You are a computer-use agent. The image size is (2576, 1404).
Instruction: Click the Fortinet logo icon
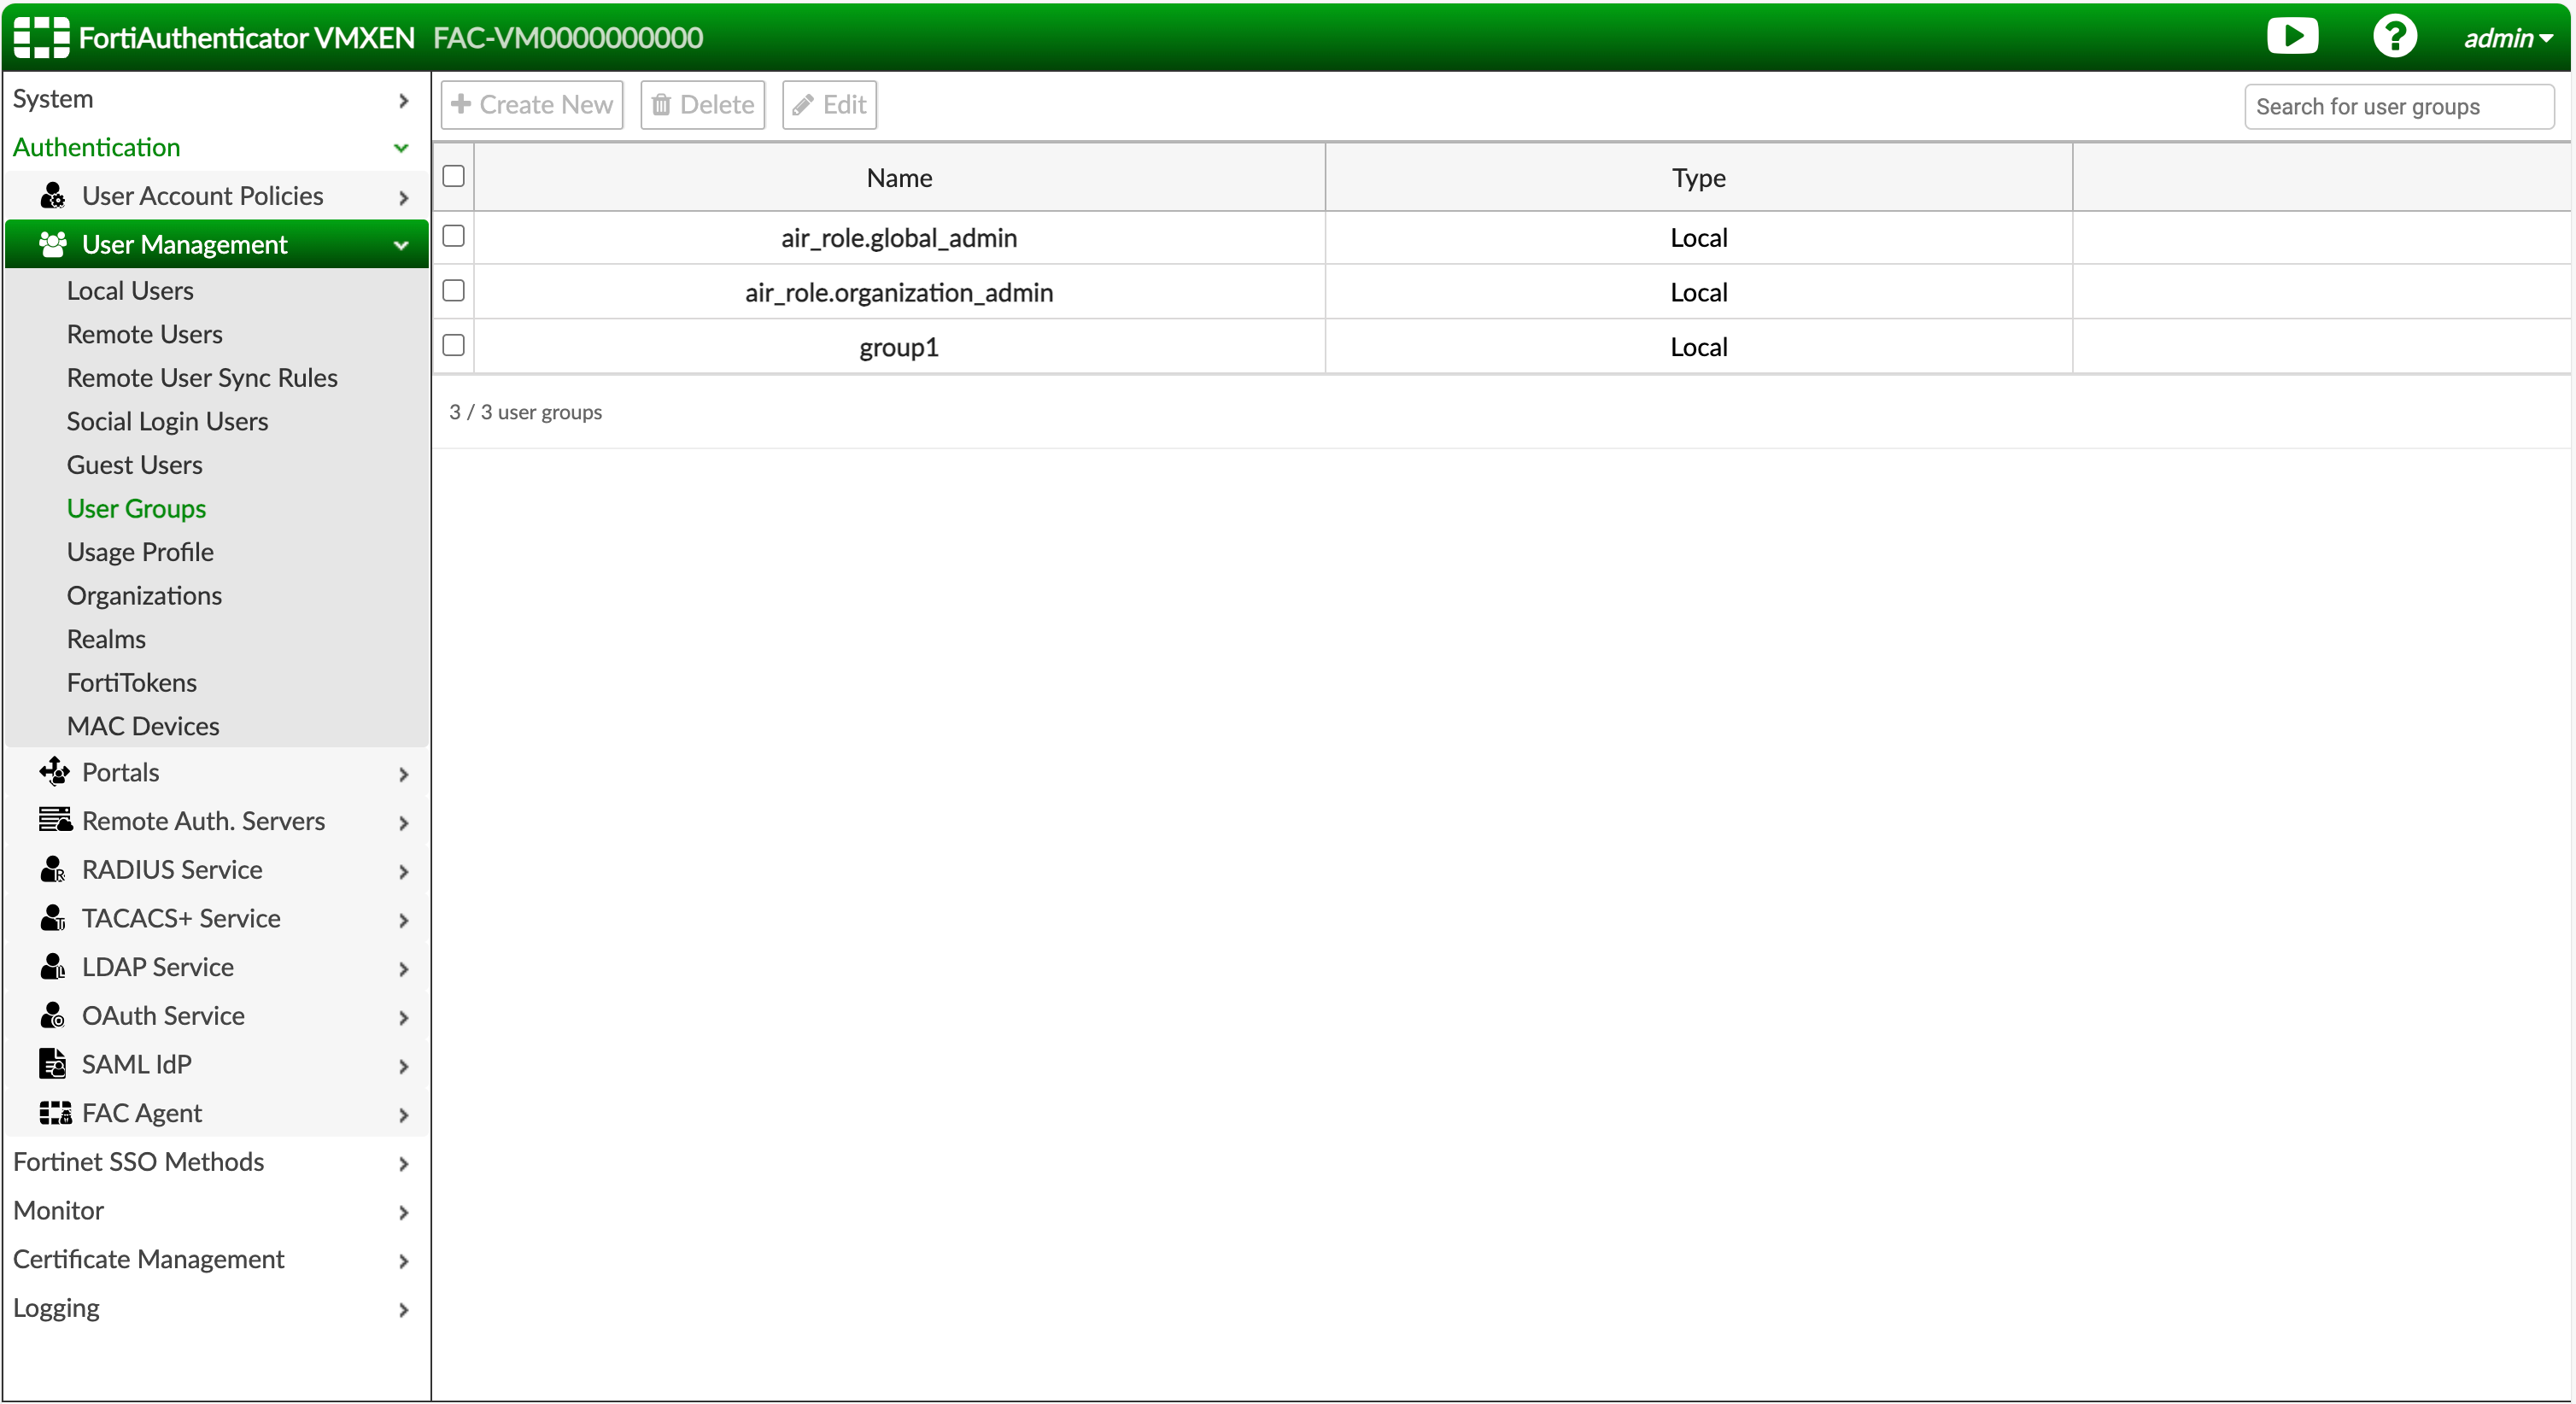(x=41, y=37)
